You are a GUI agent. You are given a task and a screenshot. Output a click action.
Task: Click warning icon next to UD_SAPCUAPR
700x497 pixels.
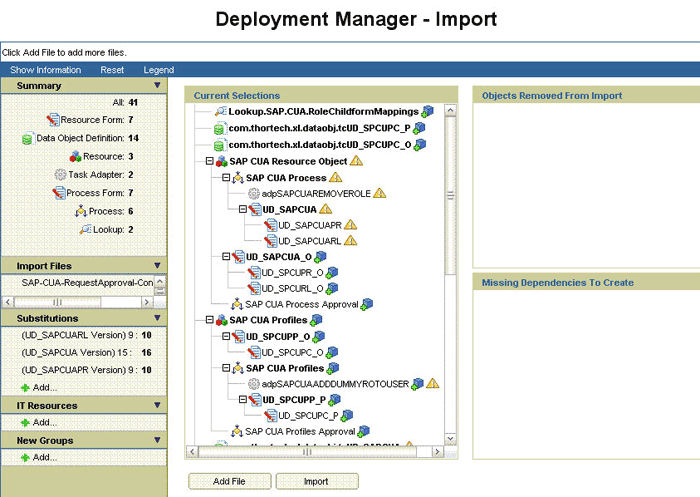[x=350, y=225]
